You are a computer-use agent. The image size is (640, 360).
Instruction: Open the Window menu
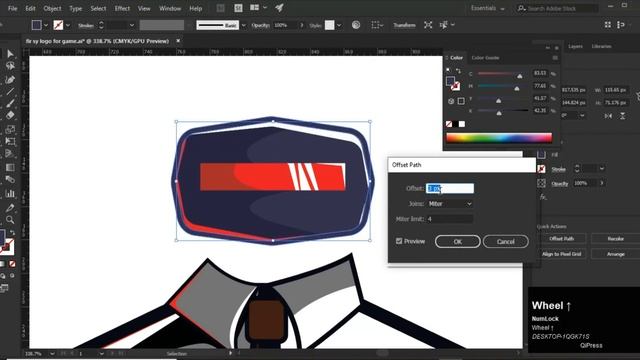[170, 8]
